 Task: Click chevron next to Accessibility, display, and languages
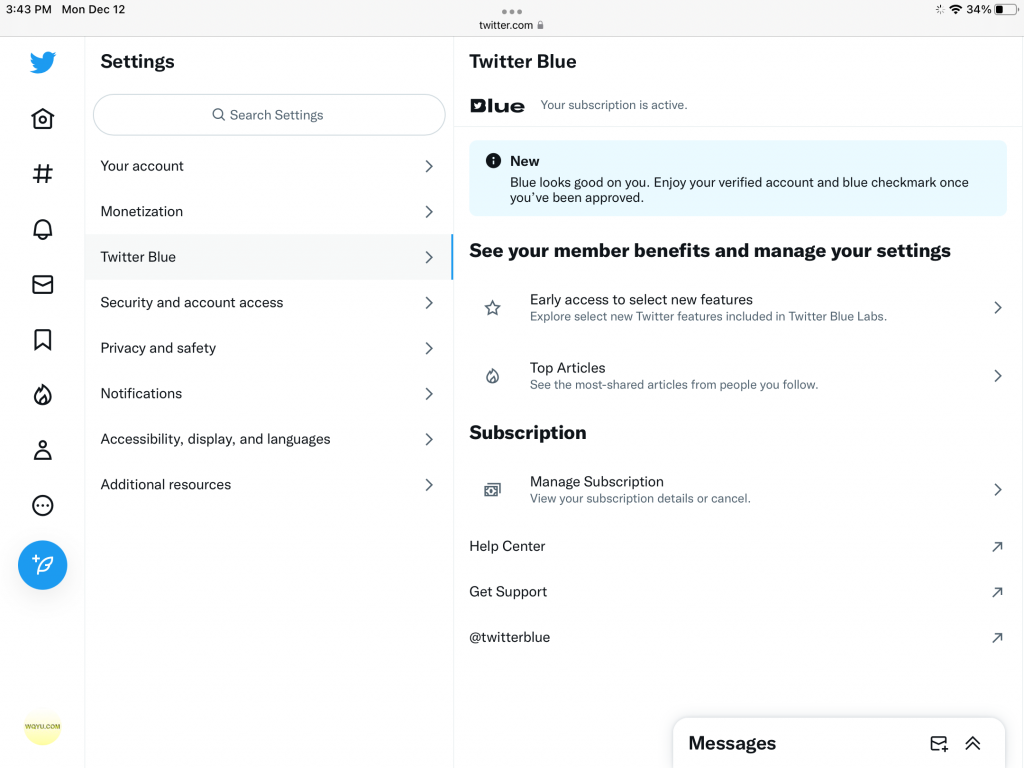tap(429, 440)
